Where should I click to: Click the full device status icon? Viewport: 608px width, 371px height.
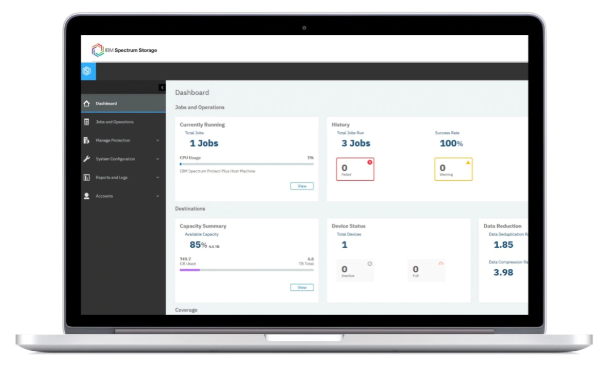pyautogui.click(x=441, y=264)
